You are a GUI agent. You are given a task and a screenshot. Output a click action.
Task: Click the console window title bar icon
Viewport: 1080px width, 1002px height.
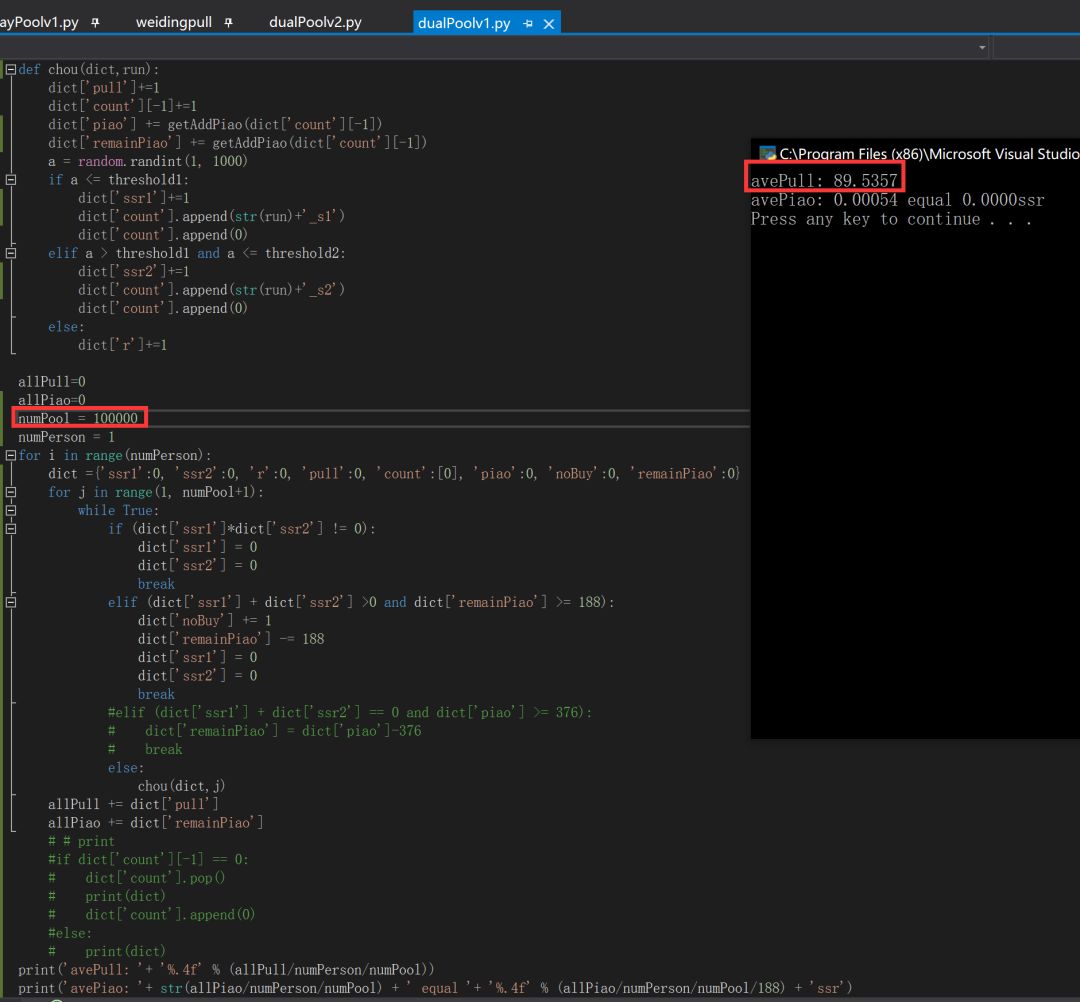[767, 154]
